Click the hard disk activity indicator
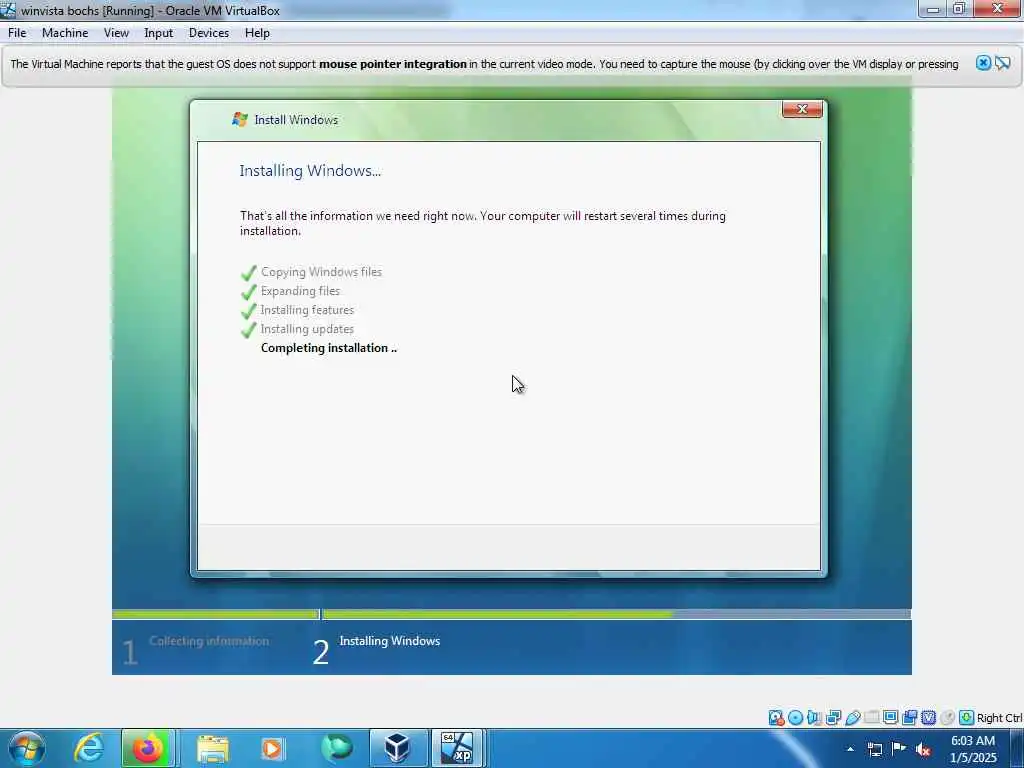 [776, 718]
